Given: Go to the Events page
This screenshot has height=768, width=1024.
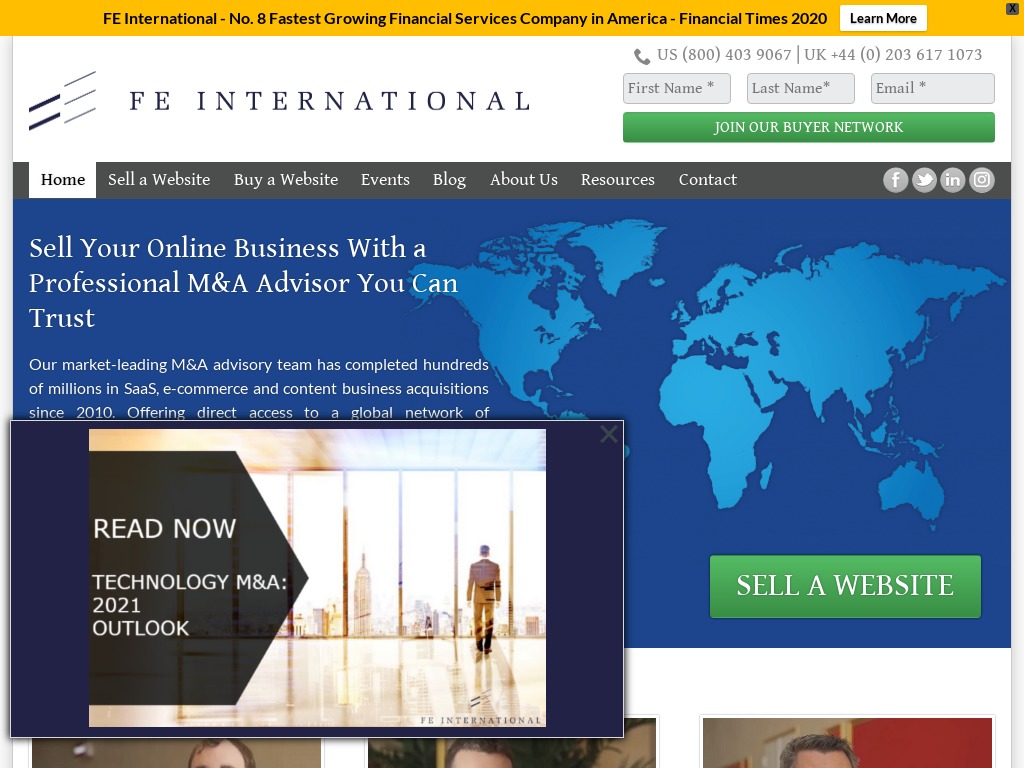Looking at the screenshot, I should coord(385,180).
